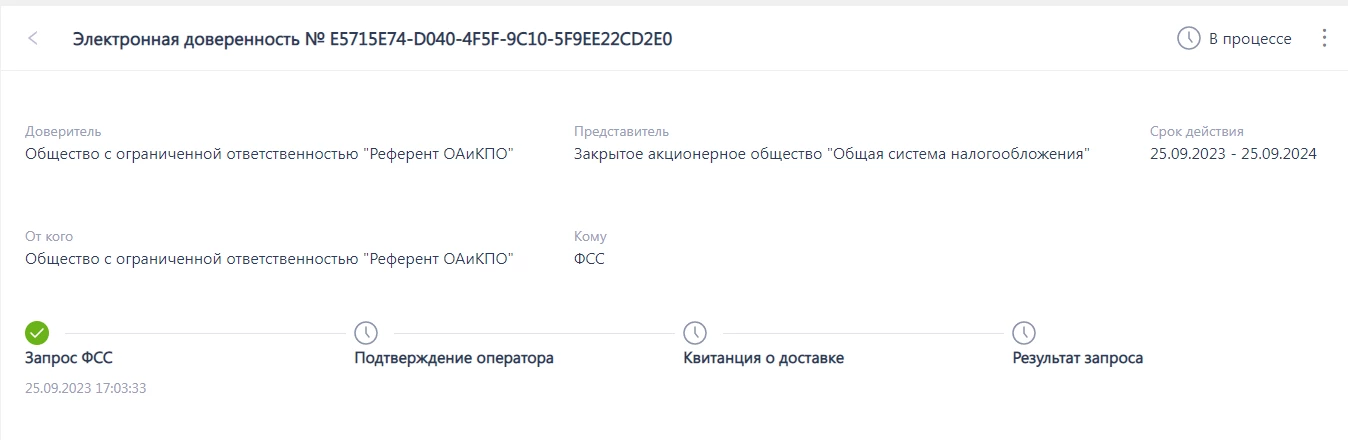Screen dimensions: 1348x440
Task: Select the "Запрос ФСС" step label
Action: (x=76, y=358)
